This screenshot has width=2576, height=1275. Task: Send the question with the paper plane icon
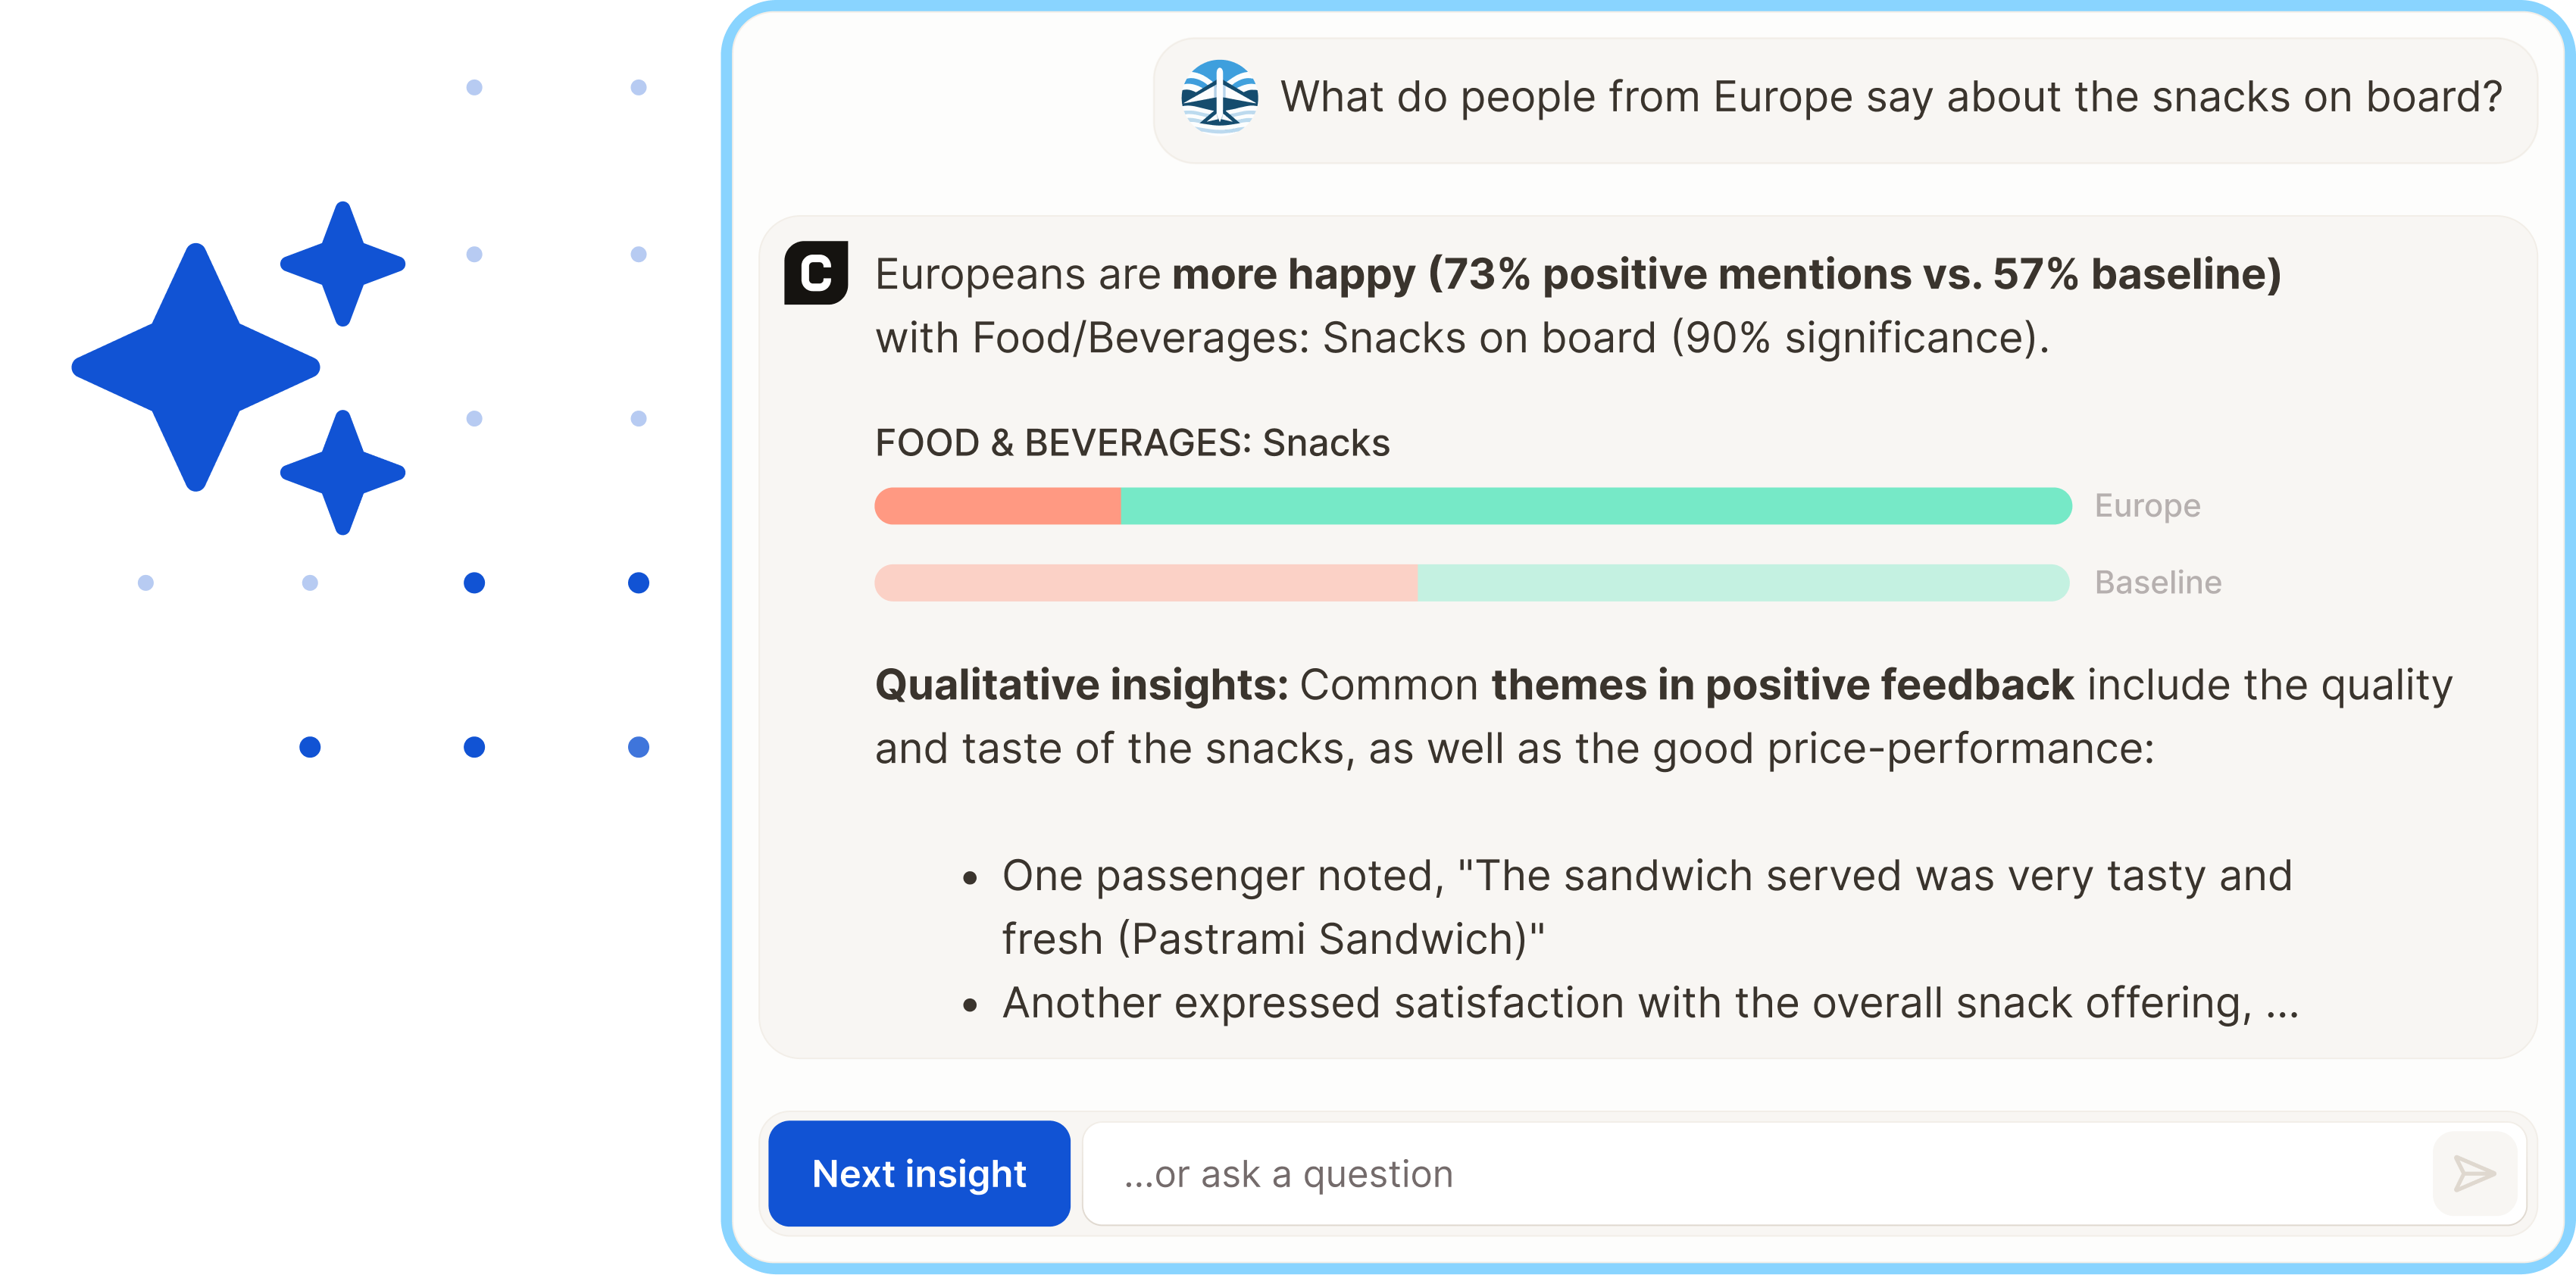point(2474,1173)
